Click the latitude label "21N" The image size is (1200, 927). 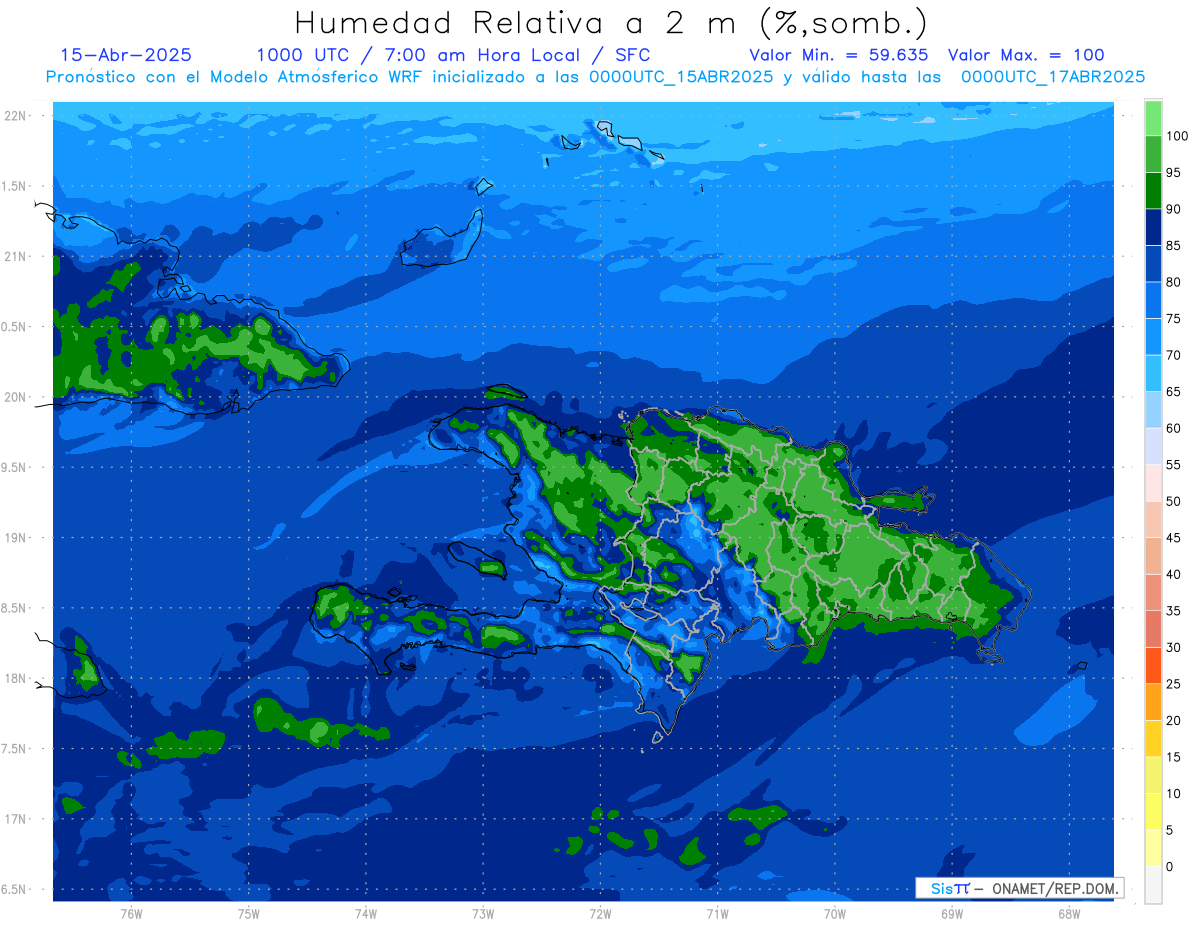(x=16, y=257)
